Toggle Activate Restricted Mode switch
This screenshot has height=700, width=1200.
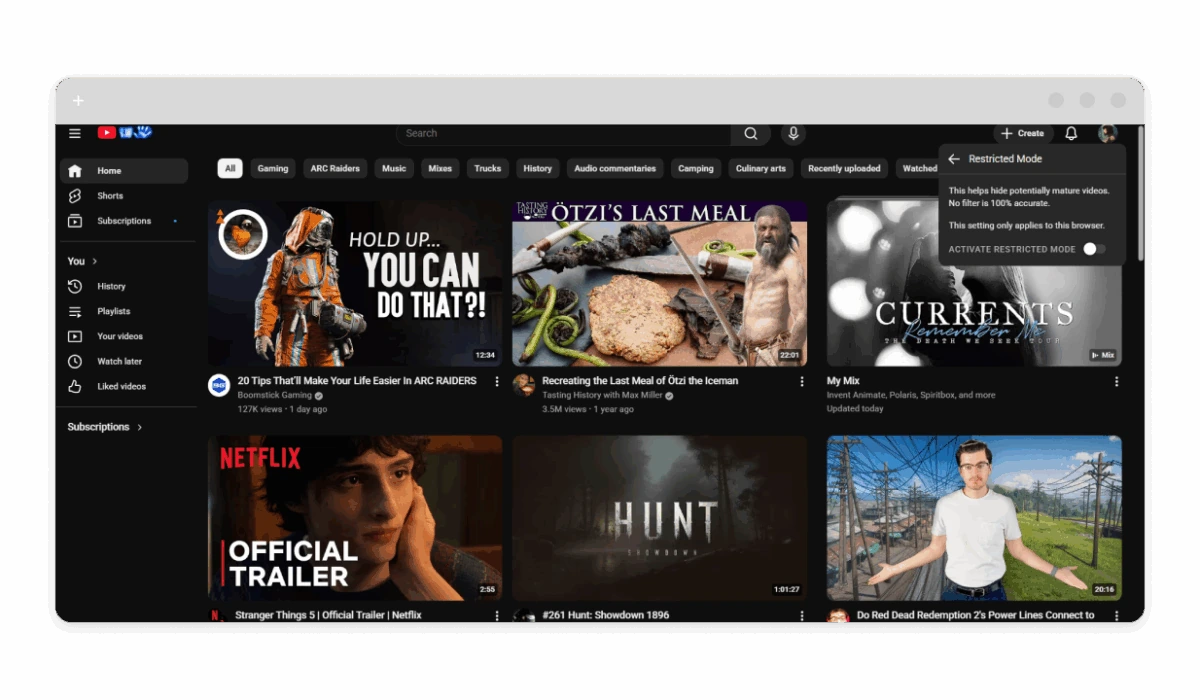[x=1094, y=249]
